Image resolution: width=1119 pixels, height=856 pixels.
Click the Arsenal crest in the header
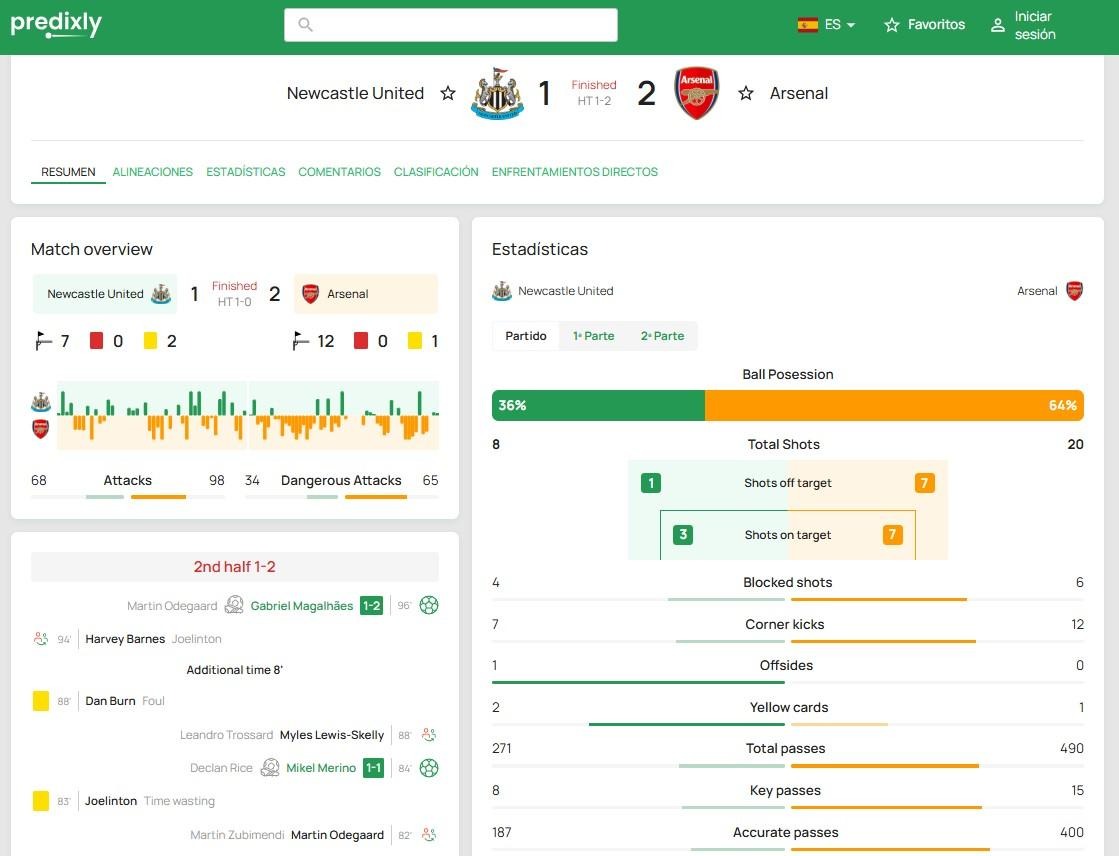pos(697,94)
